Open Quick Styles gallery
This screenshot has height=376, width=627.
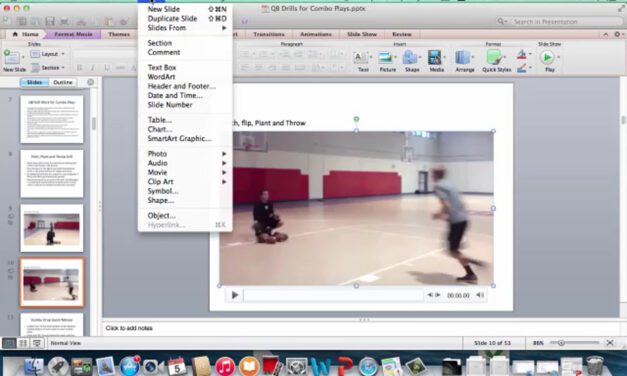(494, 58)
